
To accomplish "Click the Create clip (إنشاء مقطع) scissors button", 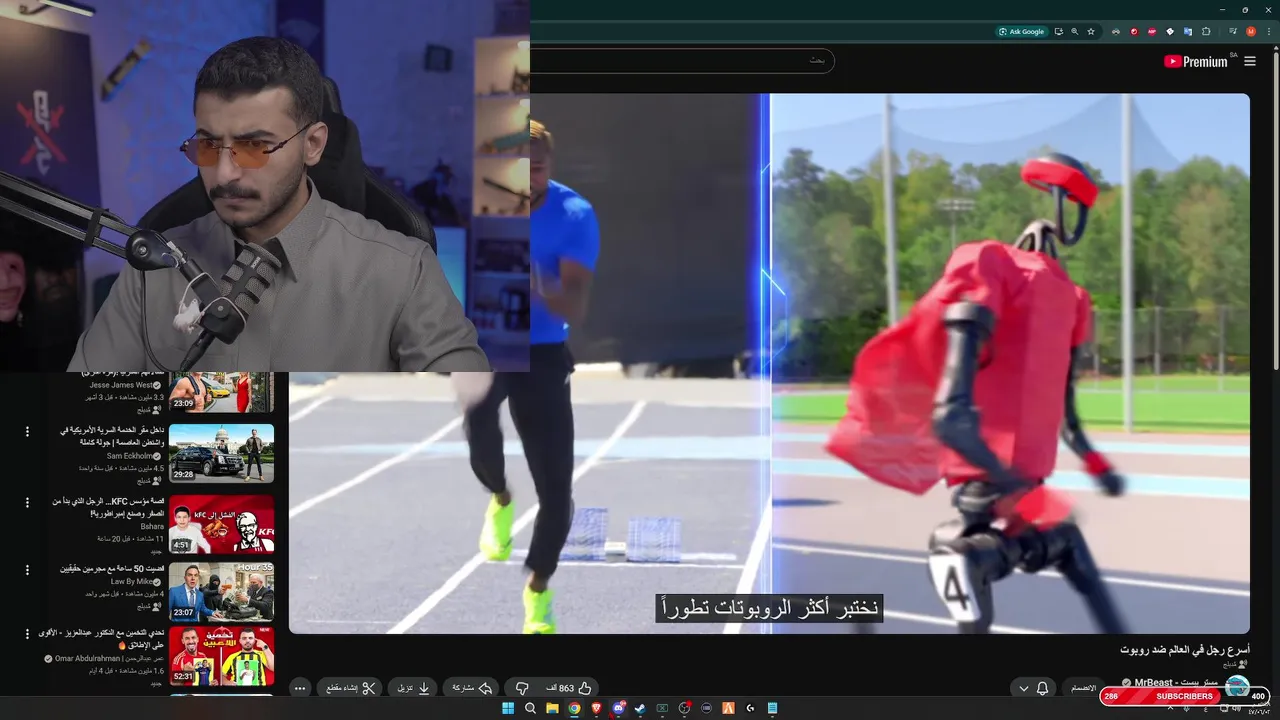I will (349, 688).
